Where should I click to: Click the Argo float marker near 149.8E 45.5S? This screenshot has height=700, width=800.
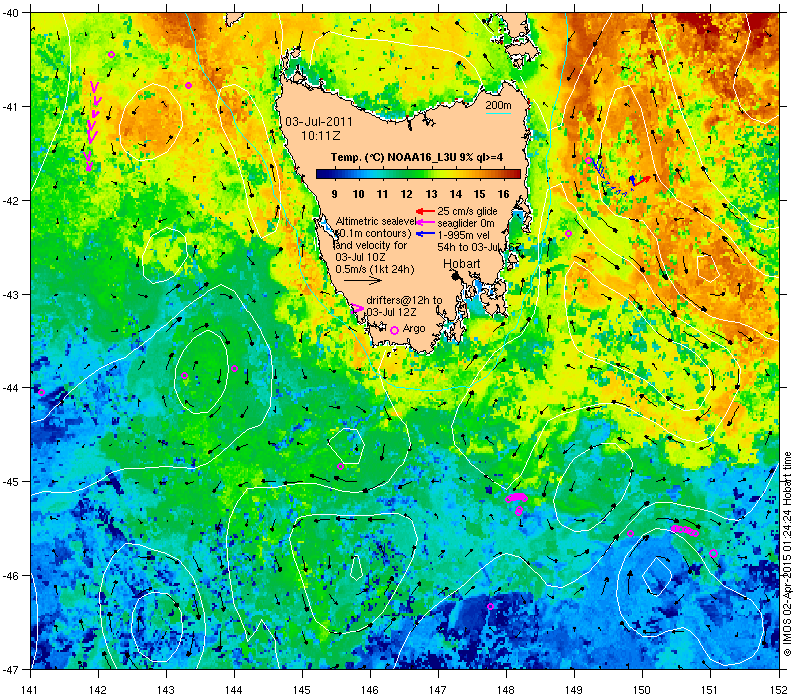pos(630,534)
